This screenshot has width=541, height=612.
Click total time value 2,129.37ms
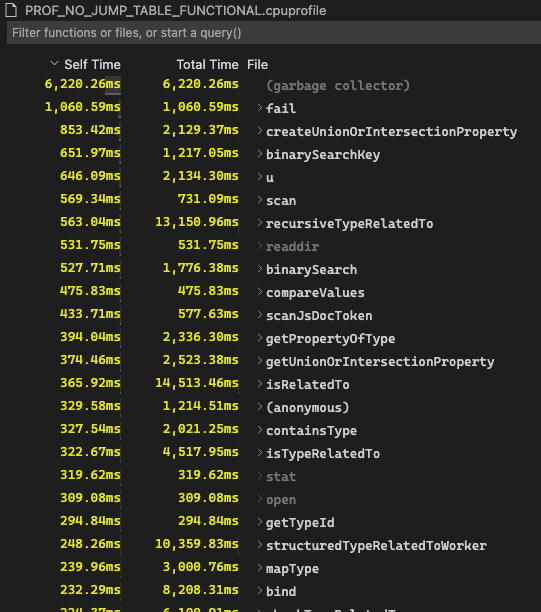tap(201, 130)
